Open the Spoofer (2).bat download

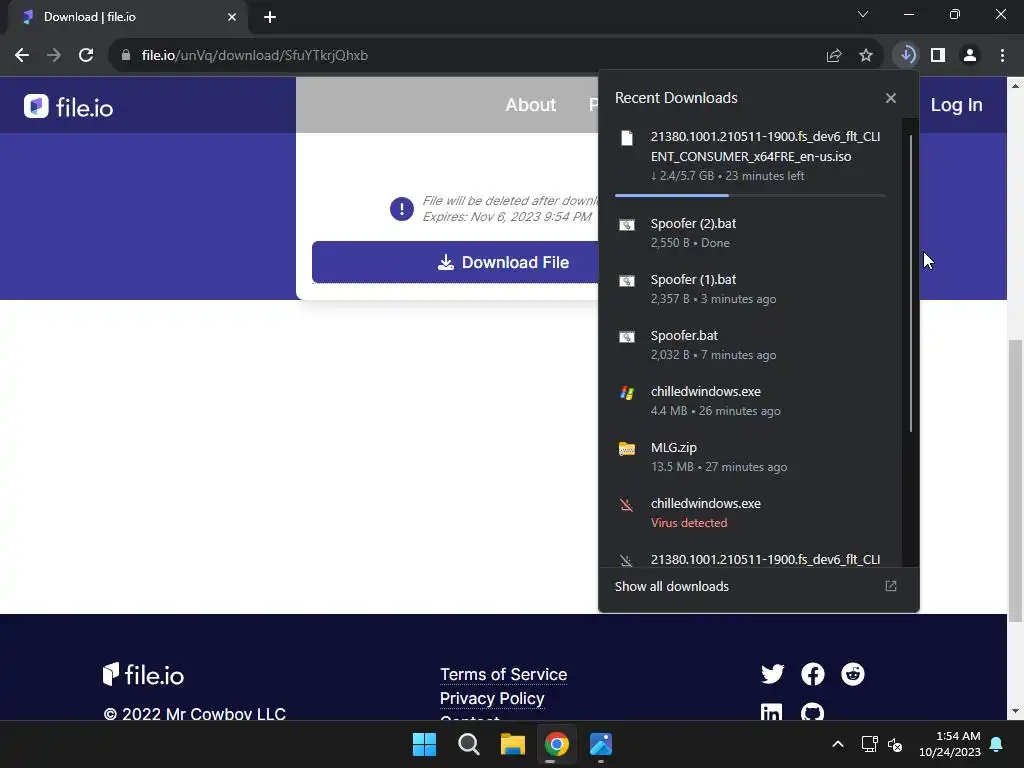750,233
